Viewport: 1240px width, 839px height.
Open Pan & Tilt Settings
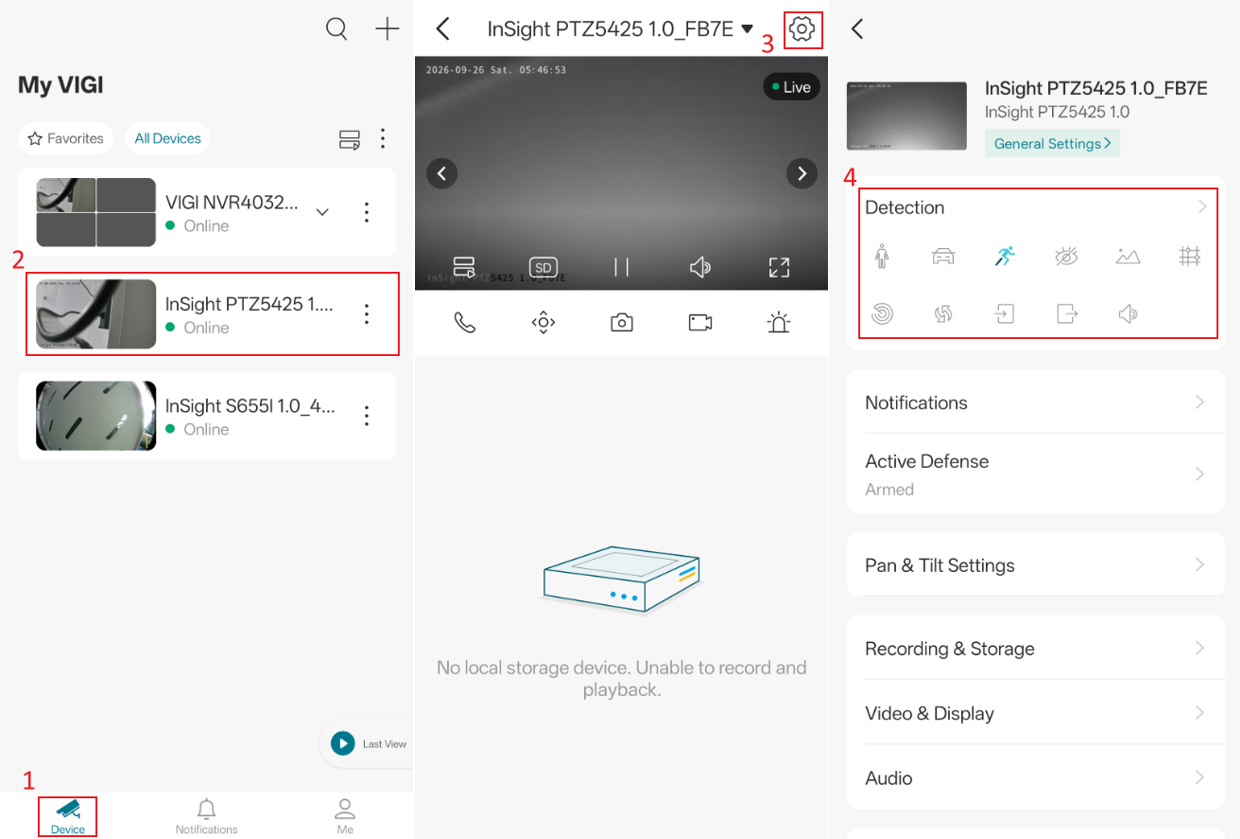1036,565
